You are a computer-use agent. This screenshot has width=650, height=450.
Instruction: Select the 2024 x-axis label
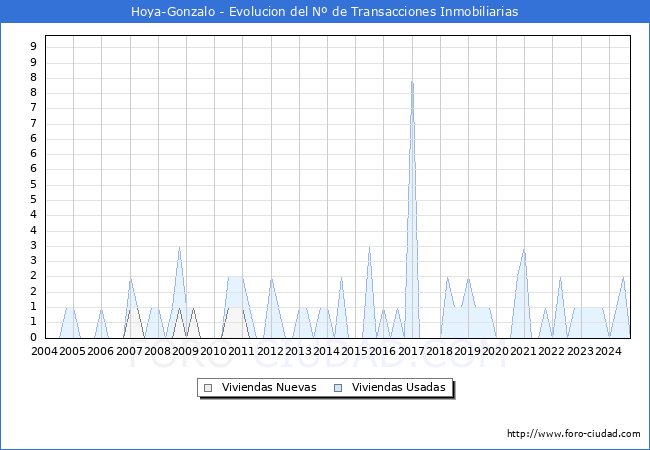608,351
